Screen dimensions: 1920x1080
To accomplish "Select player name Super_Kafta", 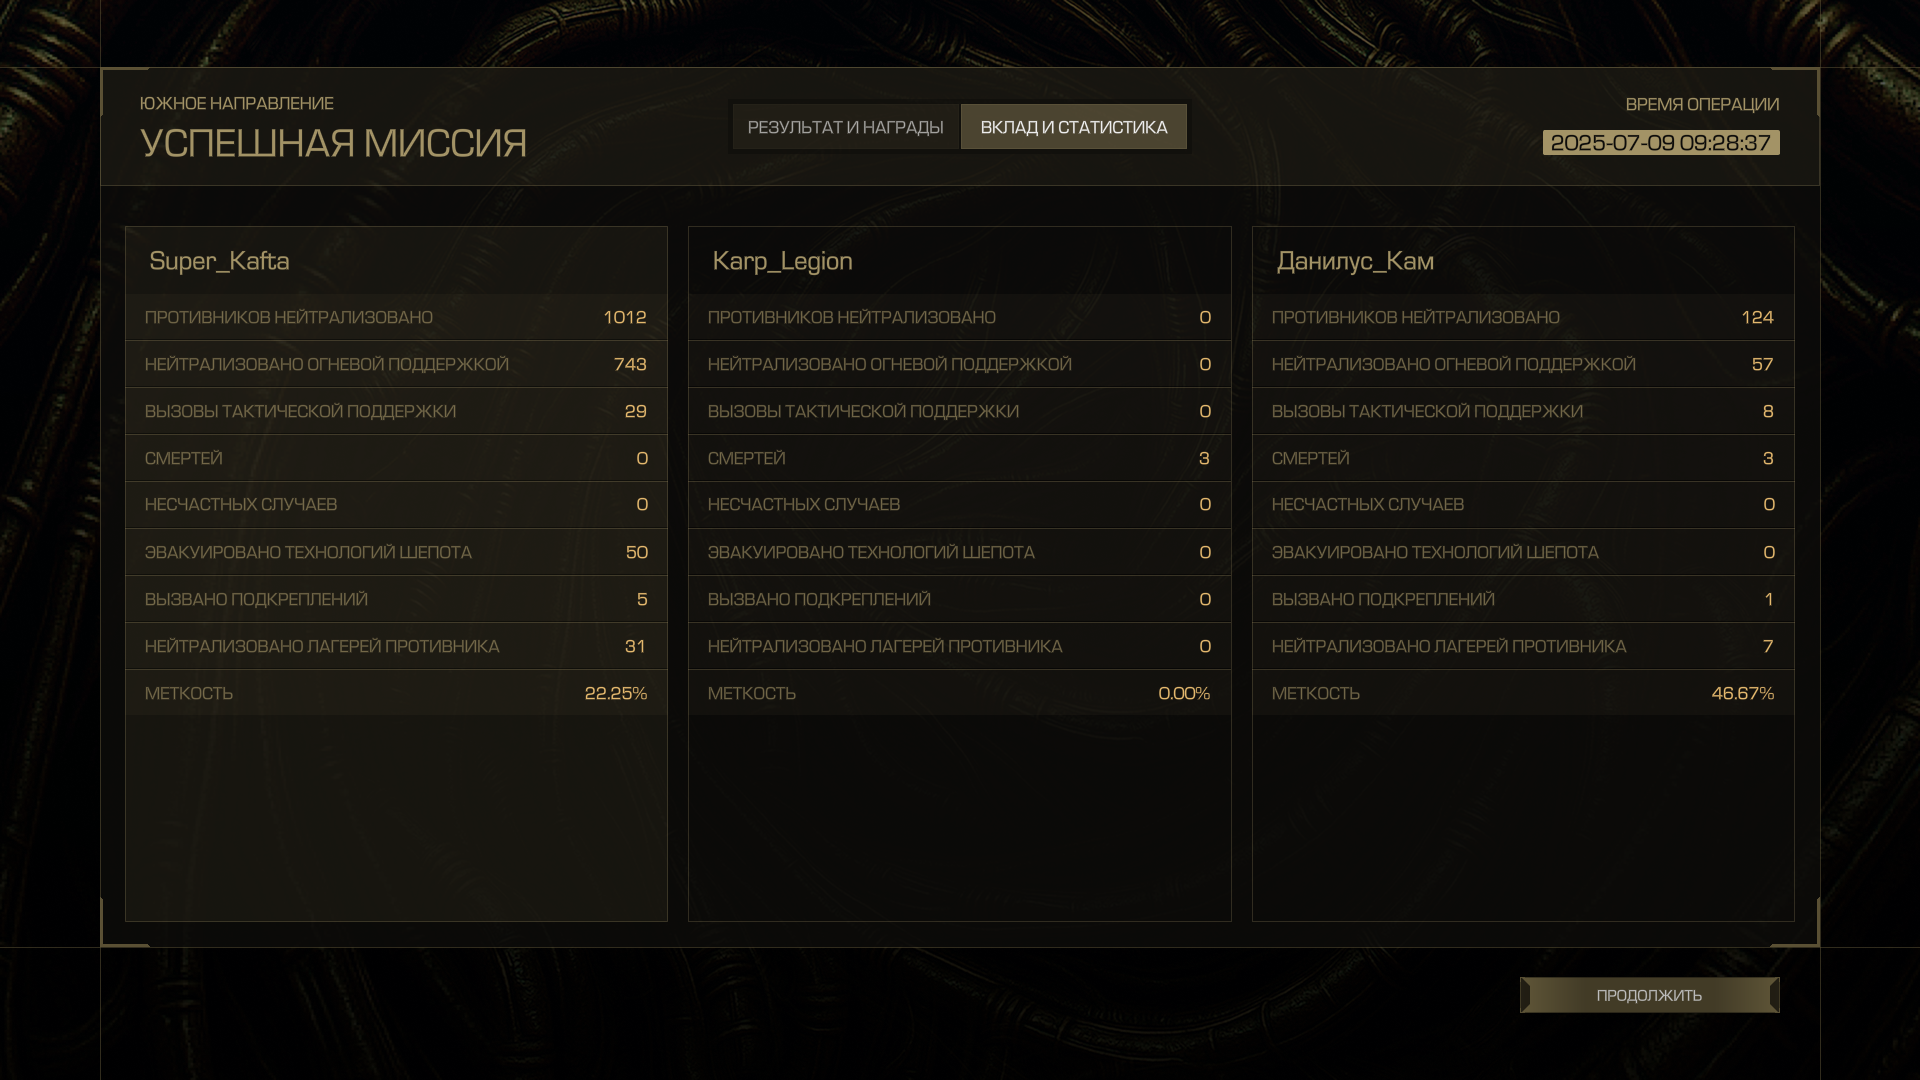I will (x=219, y=261).
